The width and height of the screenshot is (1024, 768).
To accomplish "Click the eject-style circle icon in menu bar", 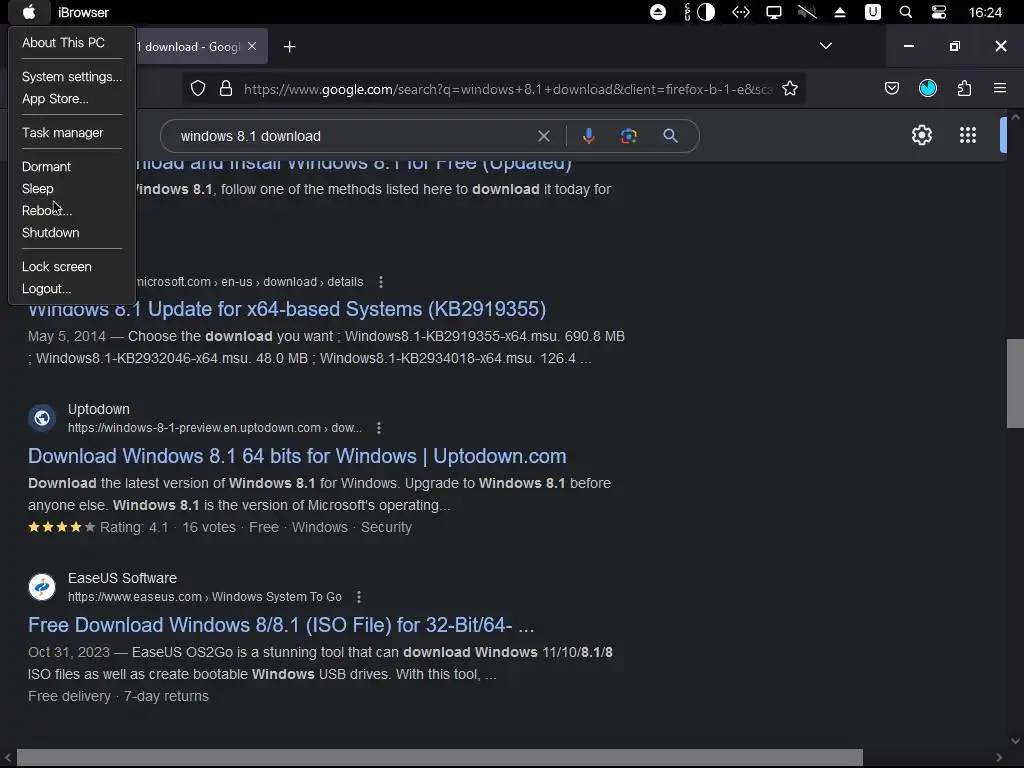I will (x=658, y=12).
